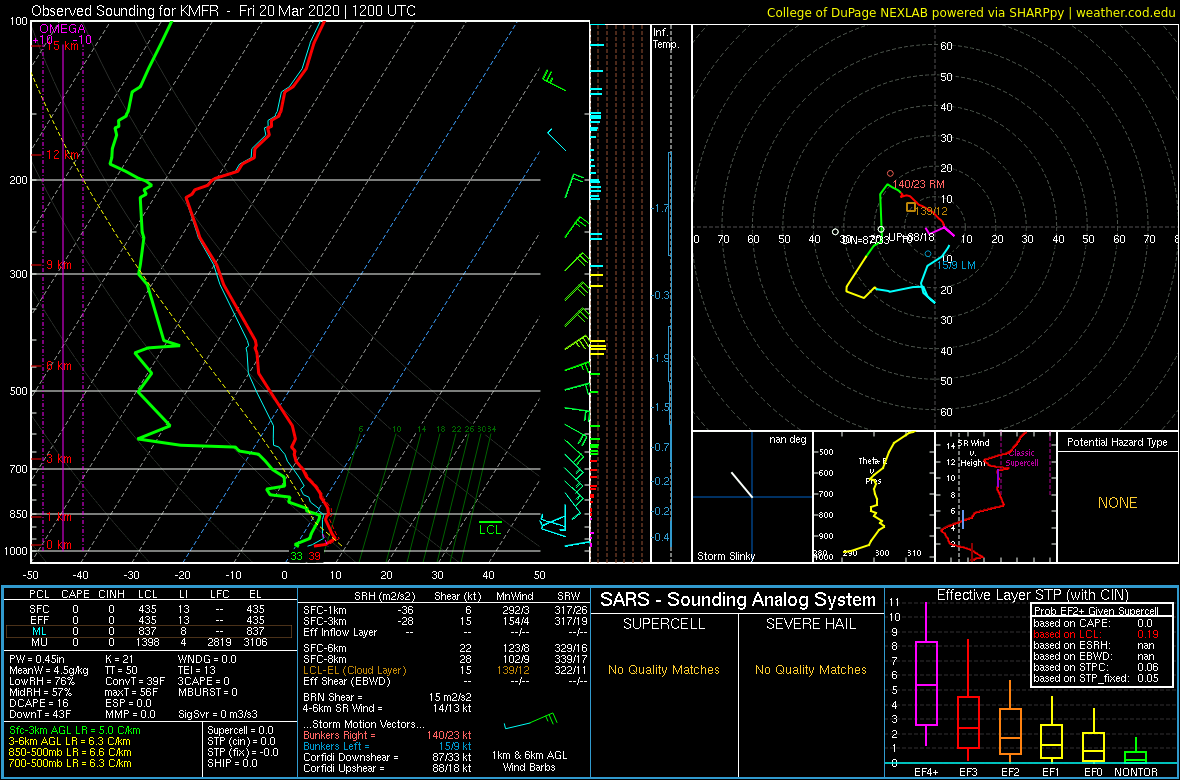This screenshot has height=780, width=1180.
Task: Click the "3 km" height marker
Action: 59,459
